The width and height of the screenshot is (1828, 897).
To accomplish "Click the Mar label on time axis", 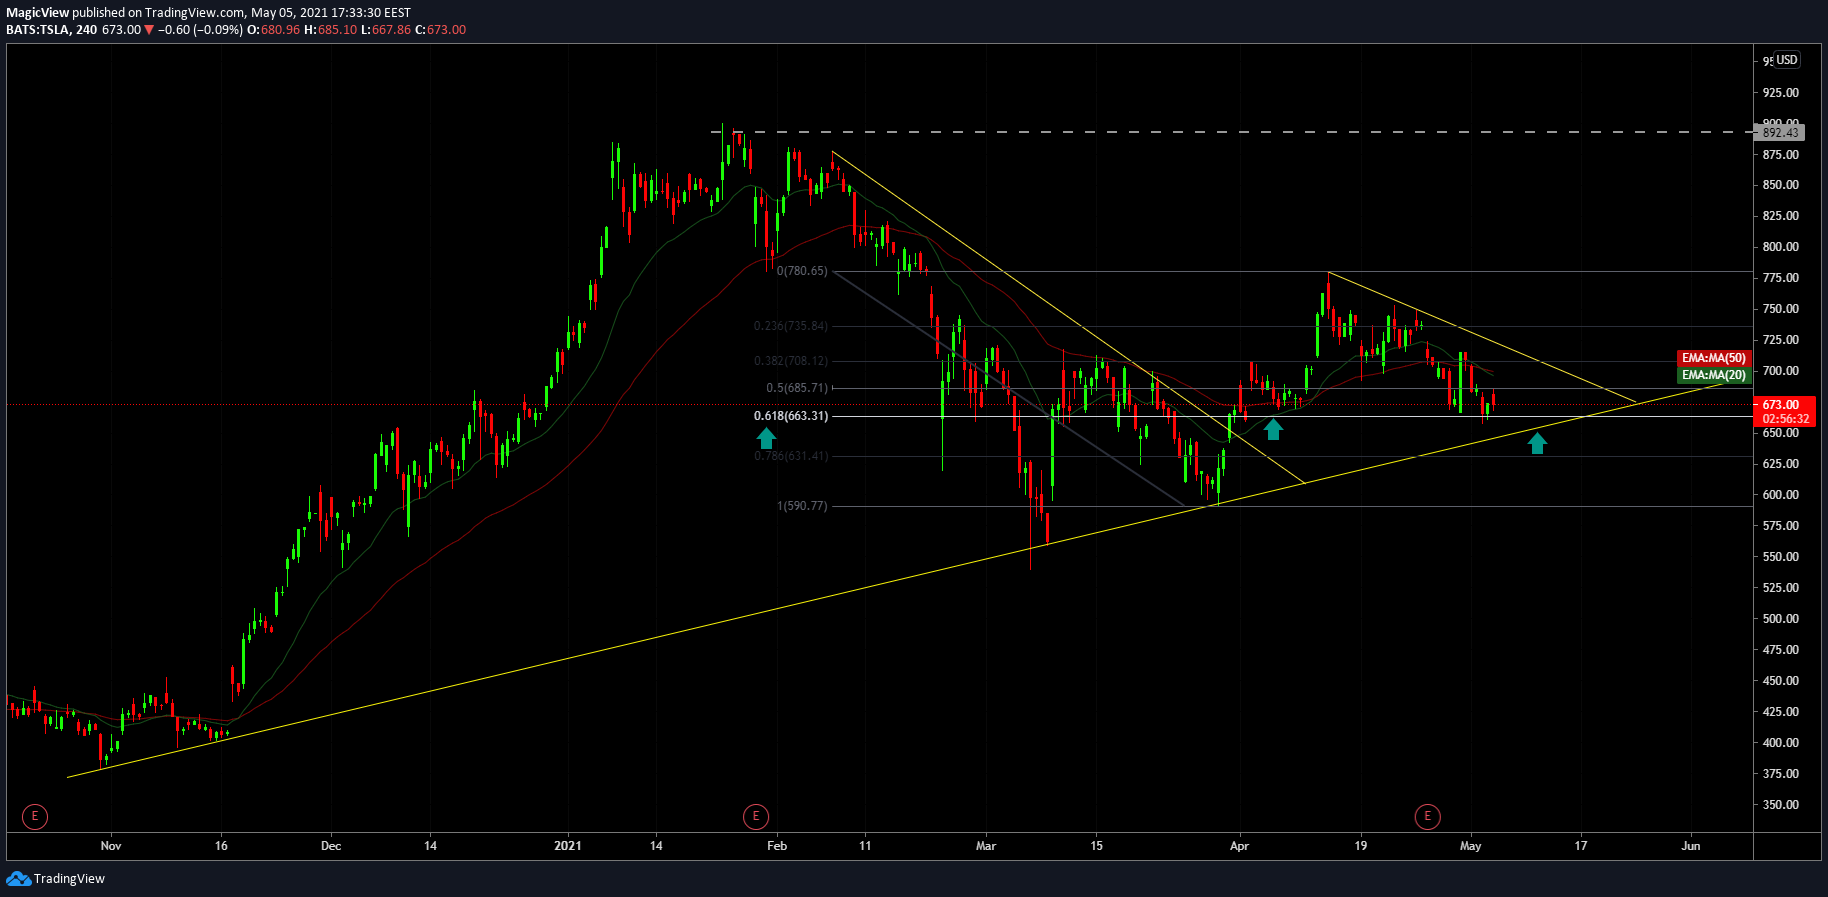I will pos(986,846).
